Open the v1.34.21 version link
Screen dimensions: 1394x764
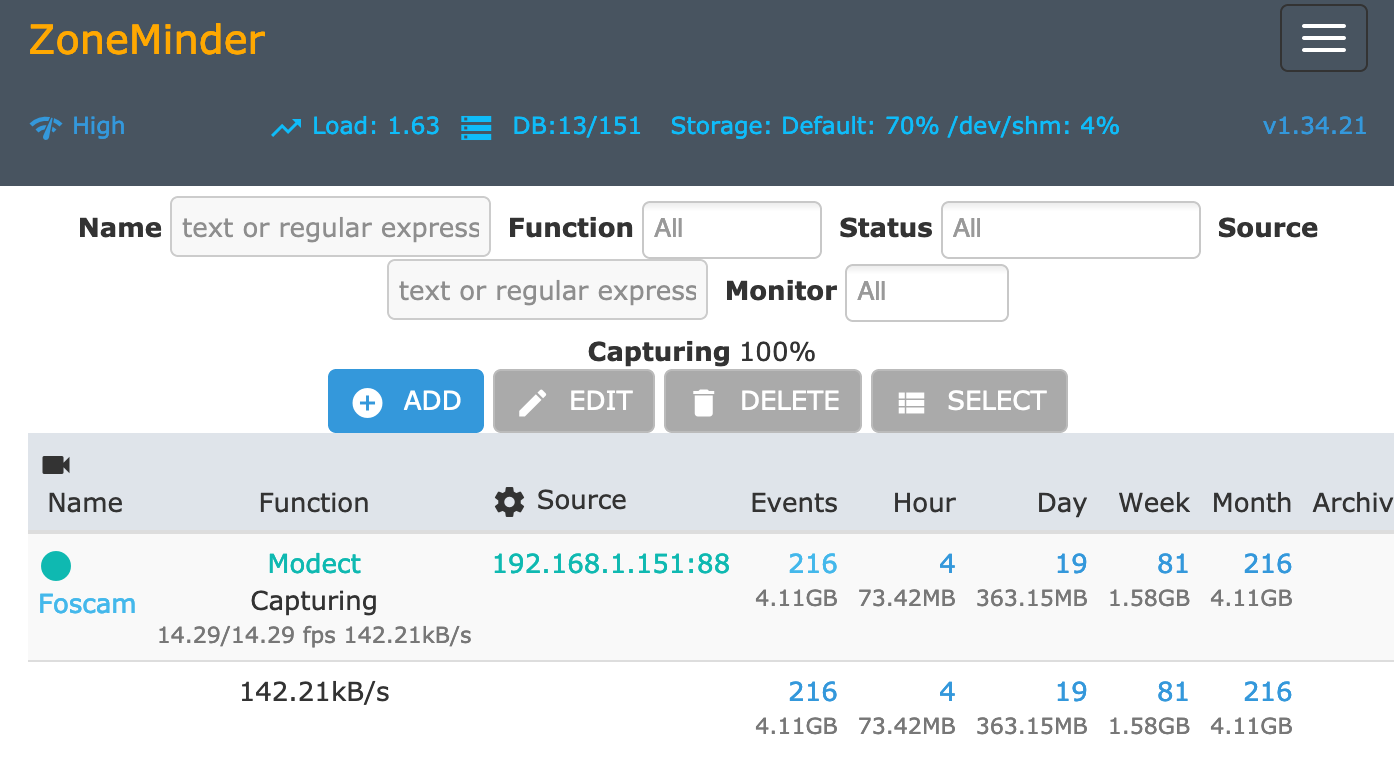point(1314,126)
